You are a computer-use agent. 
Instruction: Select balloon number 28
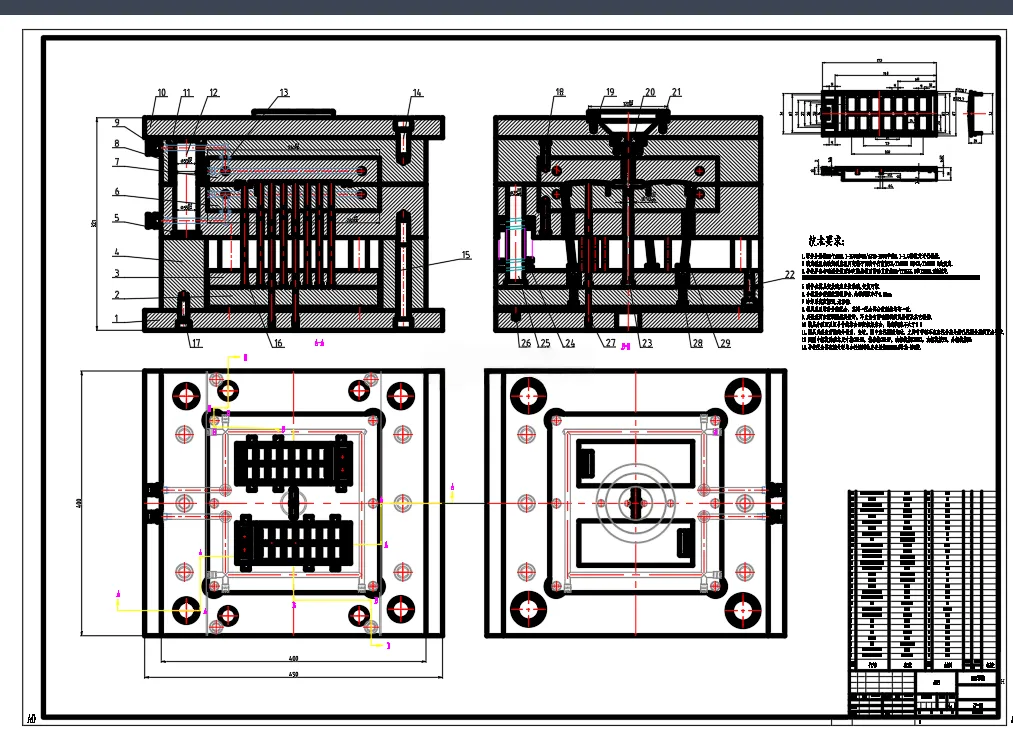click(x=697, y=343)
